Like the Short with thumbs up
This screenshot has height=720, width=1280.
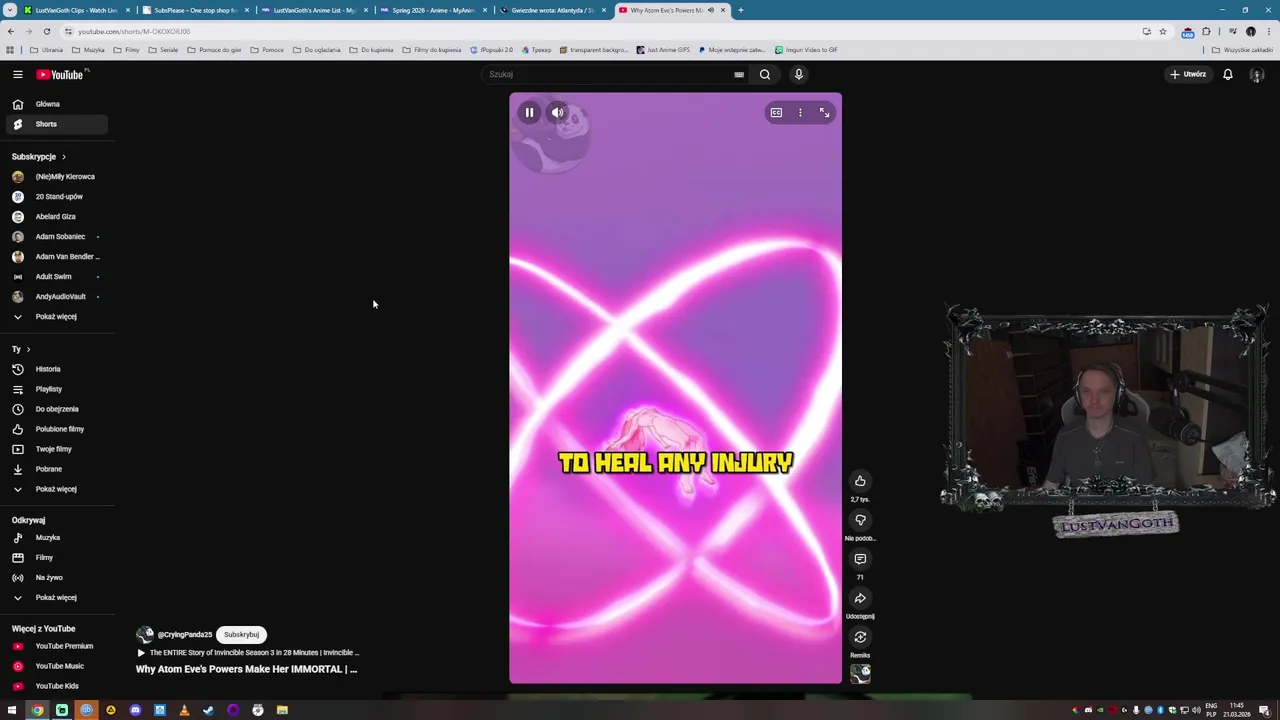[860, 481]
